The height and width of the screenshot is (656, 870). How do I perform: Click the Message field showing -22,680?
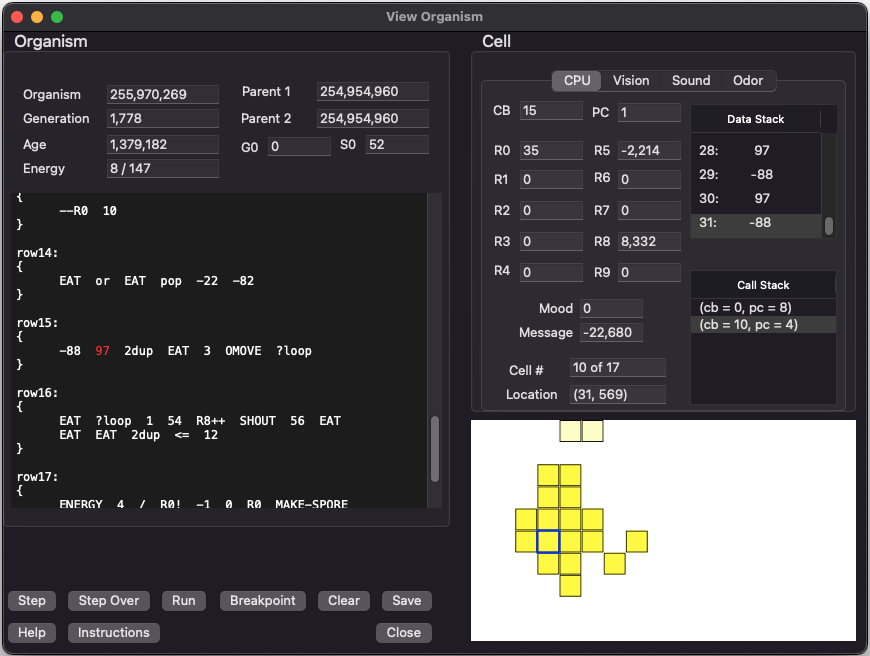click(611, 332)
